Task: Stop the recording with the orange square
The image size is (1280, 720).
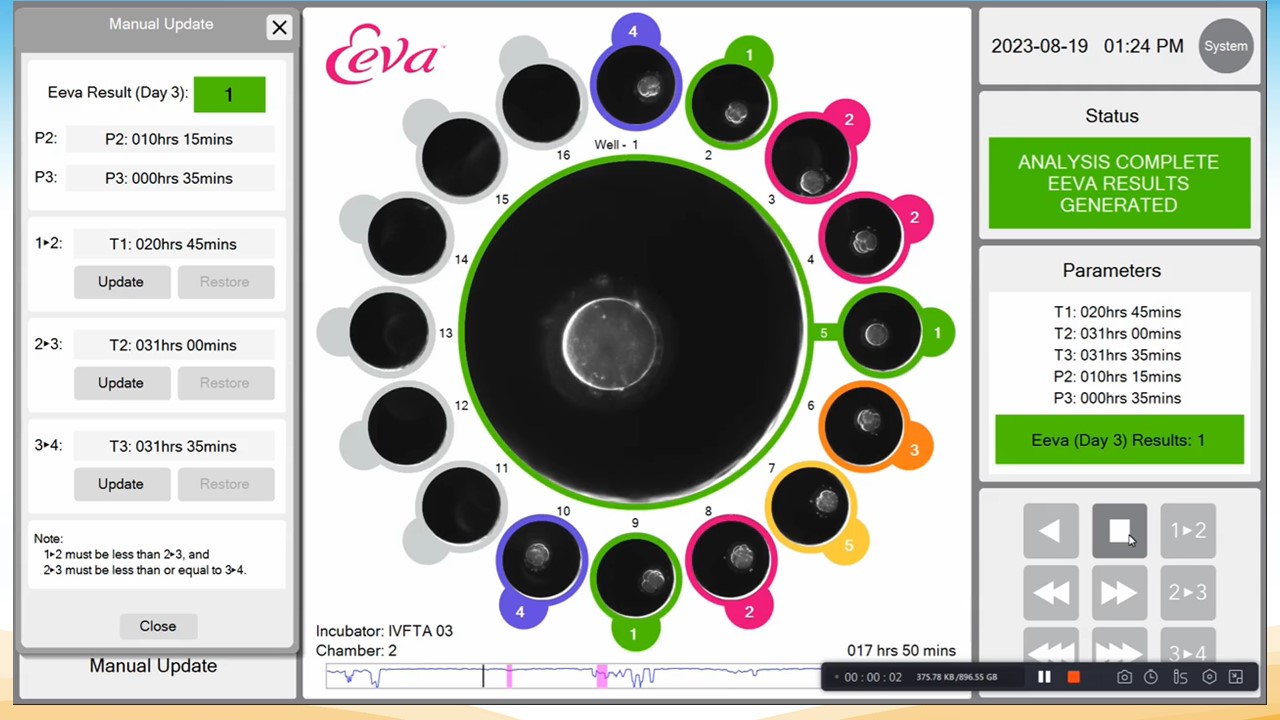Action: [1073, 677]
